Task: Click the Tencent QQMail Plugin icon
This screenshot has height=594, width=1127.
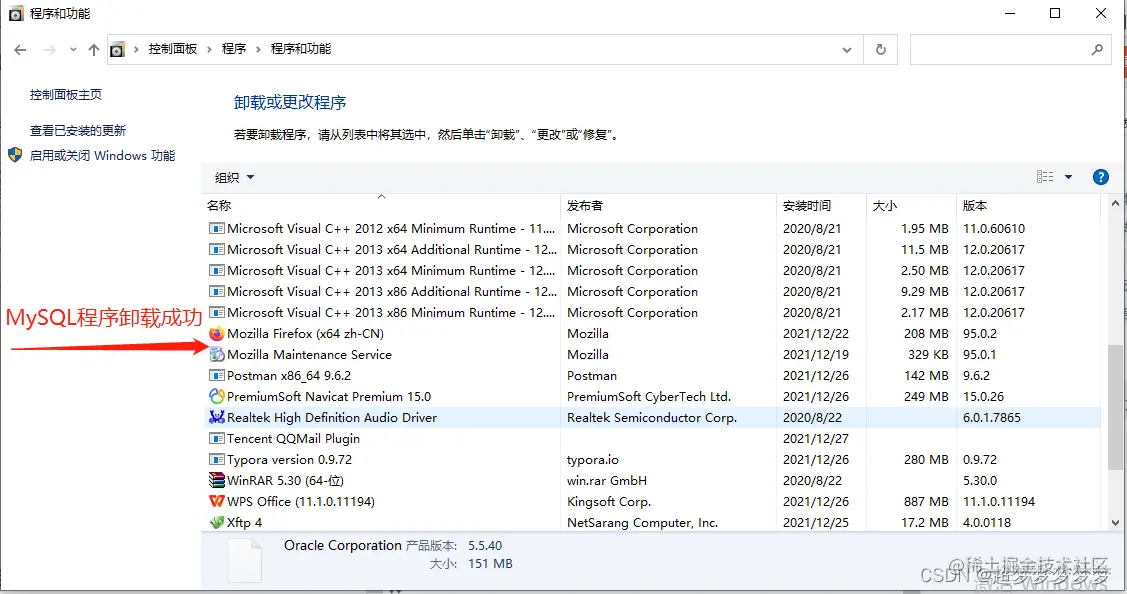Action: click(x=216, y=438)
